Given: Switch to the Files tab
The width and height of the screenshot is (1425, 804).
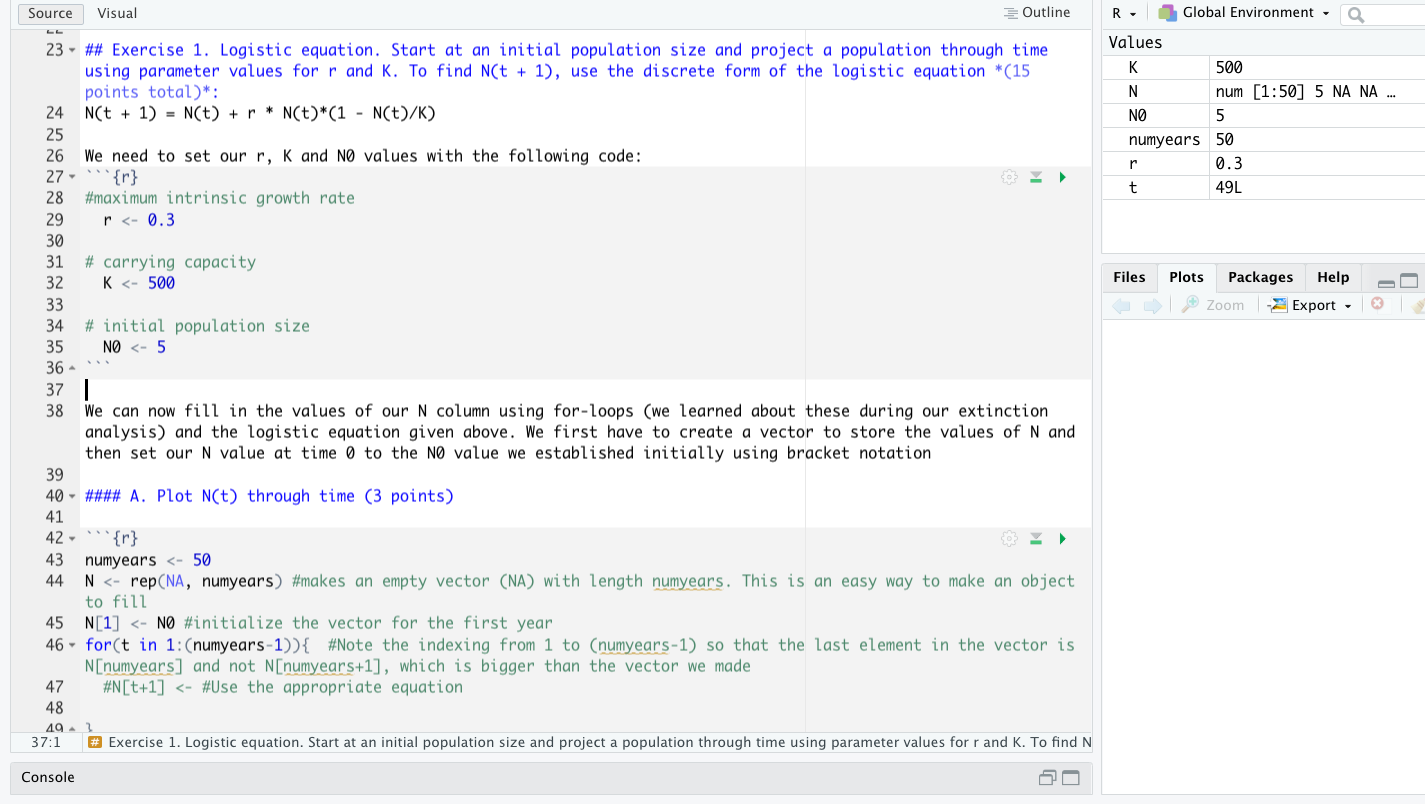Looking at the screenshot, I should 1129,277.
